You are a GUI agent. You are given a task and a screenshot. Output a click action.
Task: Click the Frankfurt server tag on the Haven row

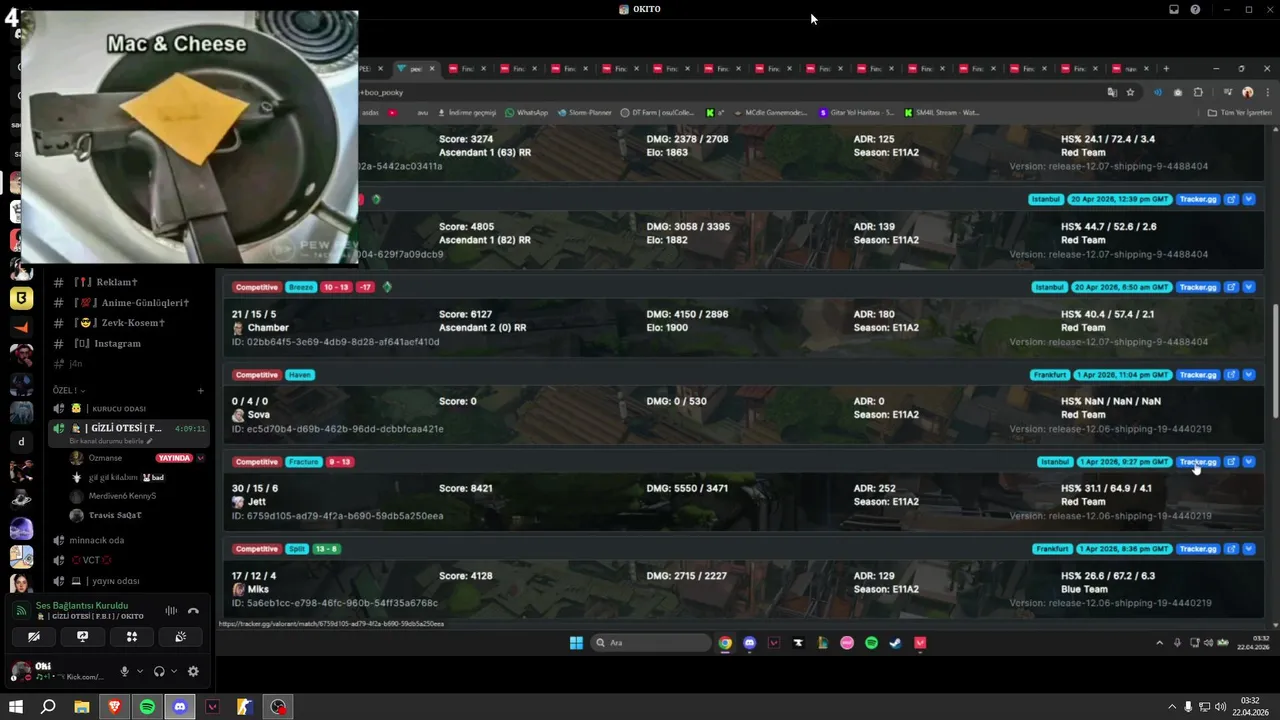pos(1050,375)
